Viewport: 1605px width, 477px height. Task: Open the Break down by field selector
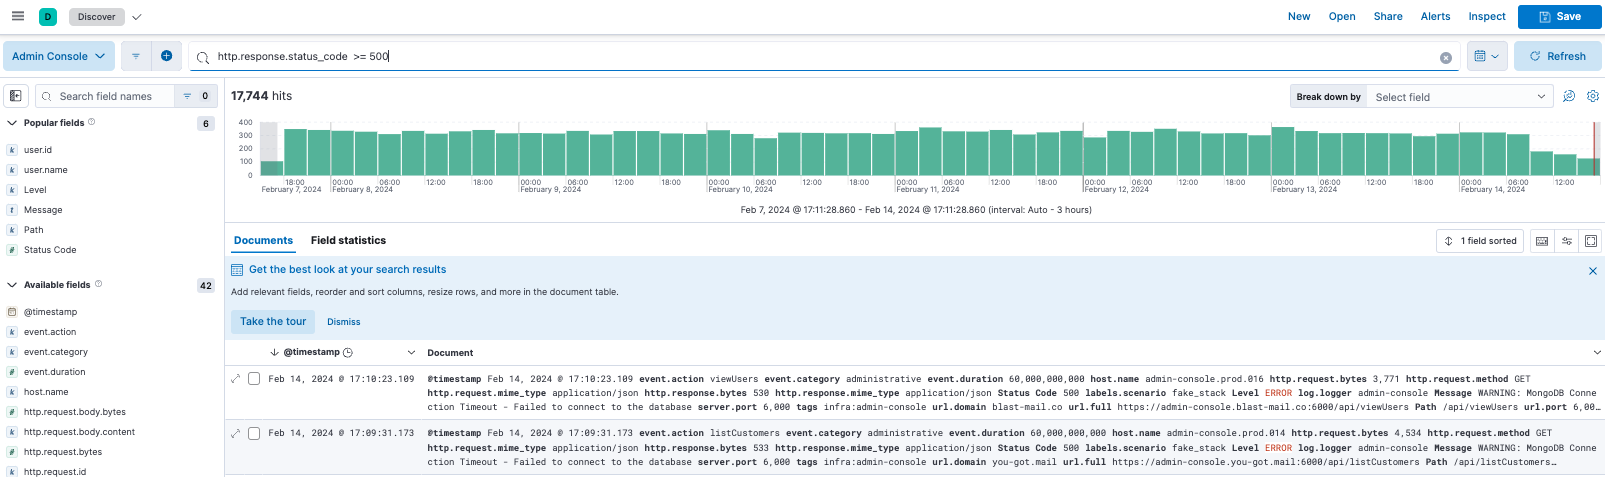[1459, 97]
